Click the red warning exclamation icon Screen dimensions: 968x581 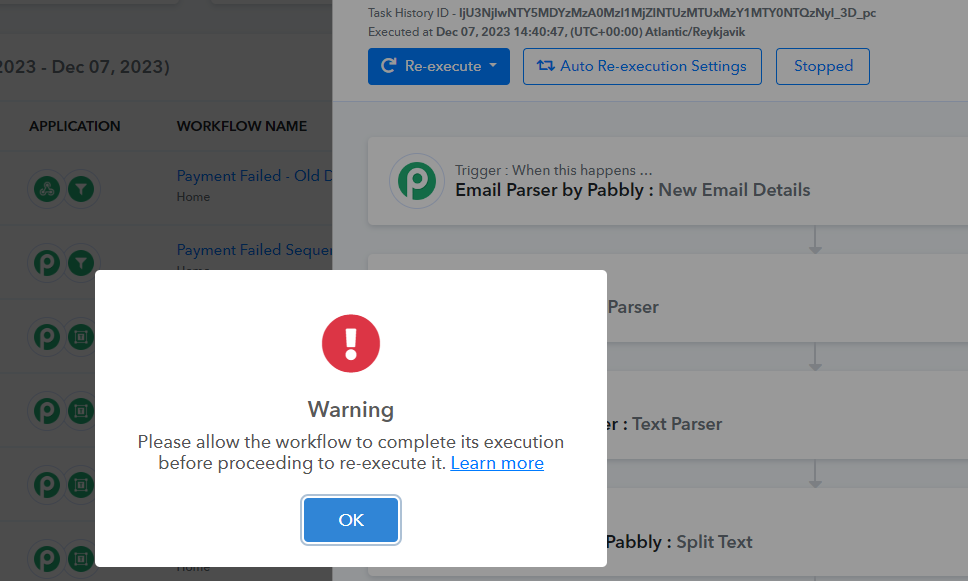point(351,343)
